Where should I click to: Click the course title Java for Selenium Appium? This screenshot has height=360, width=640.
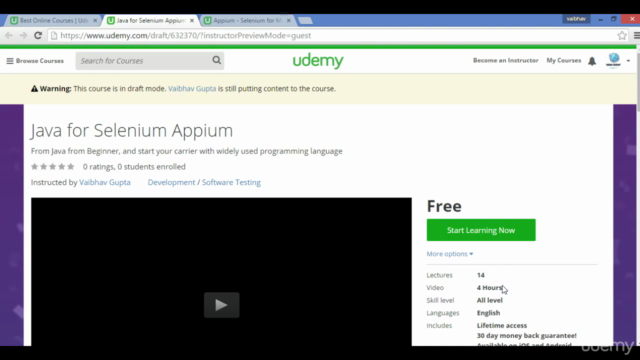132,131
